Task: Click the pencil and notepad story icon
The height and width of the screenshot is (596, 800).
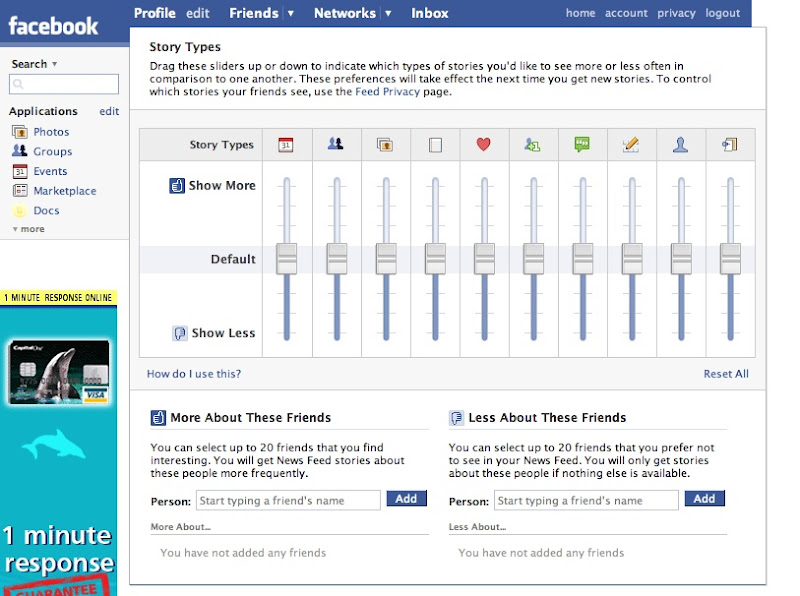Action: pyautogui.click(x=631, y=145)
